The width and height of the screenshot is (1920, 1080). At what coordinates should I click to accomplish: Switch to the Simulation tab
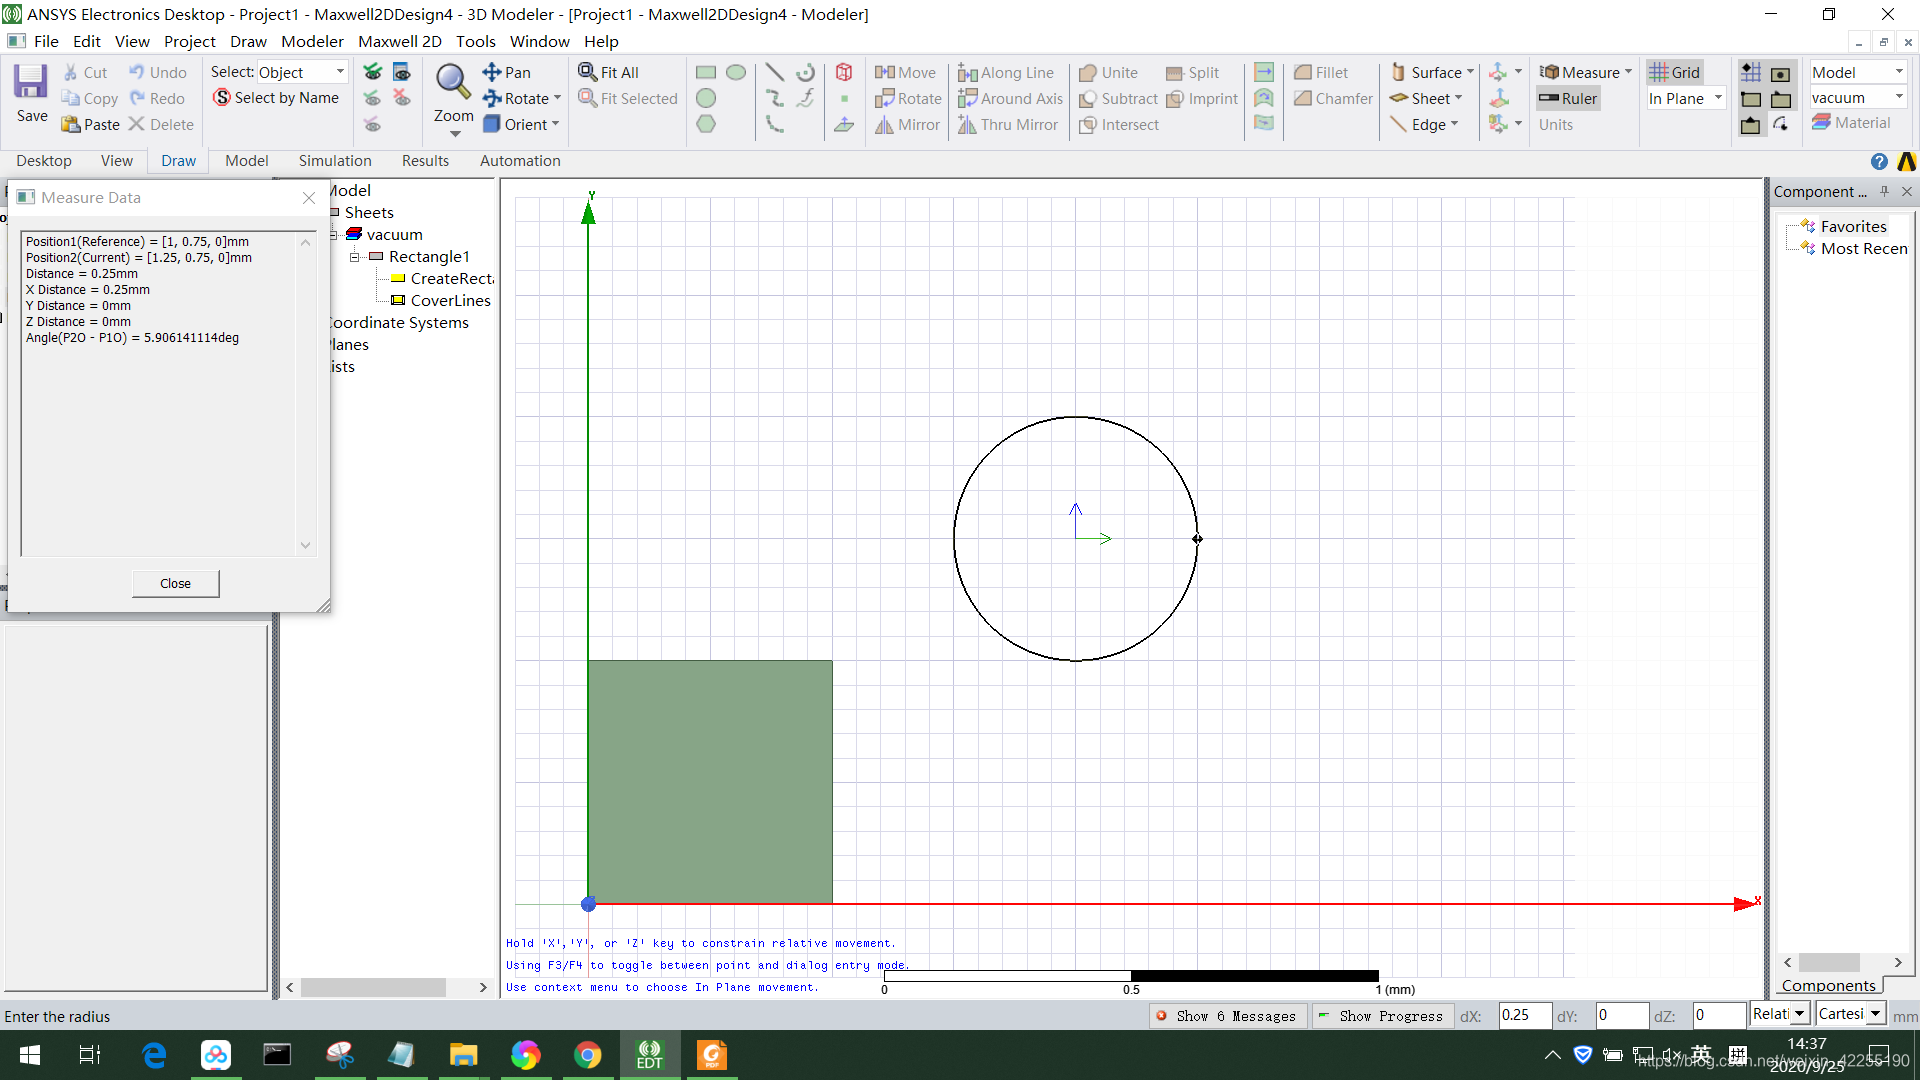point(334,161)
